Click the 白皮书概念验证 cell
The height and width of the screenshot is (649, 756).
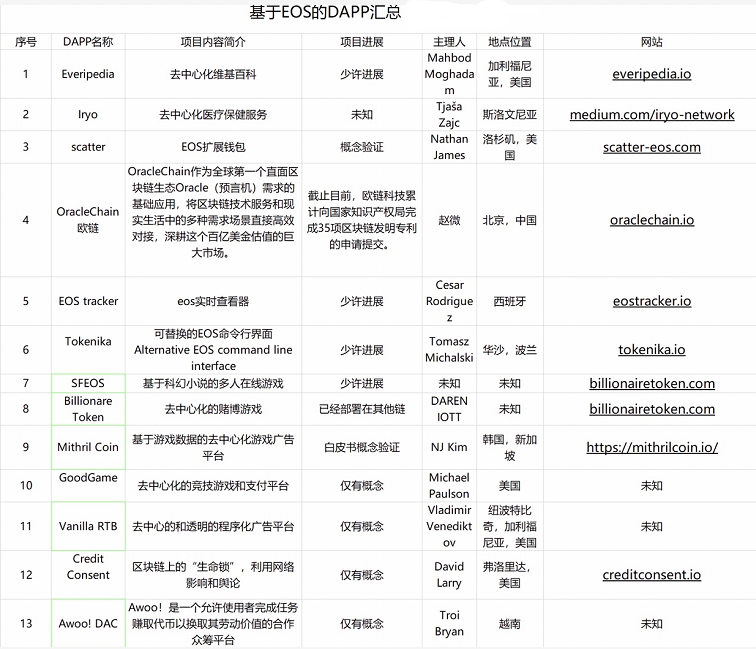tap(362, 447)
